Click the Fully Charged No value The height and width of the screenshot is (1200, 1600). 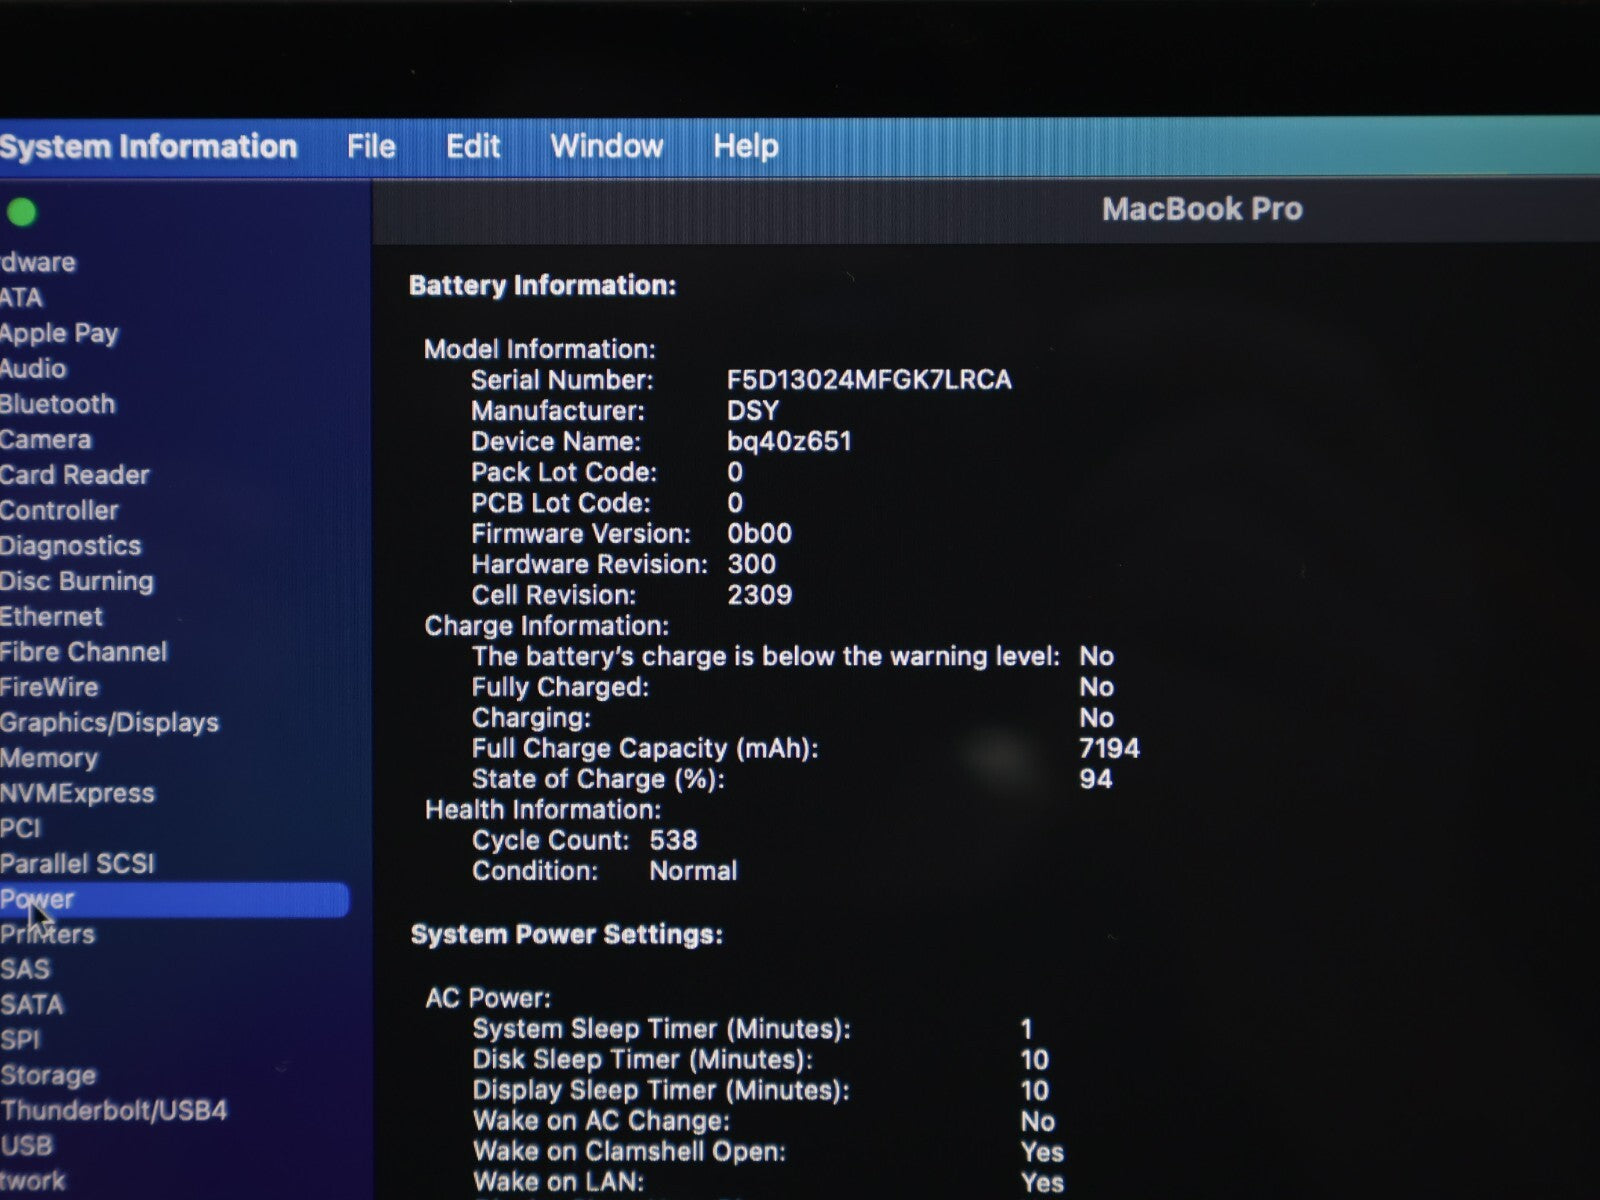point(1097,687)
